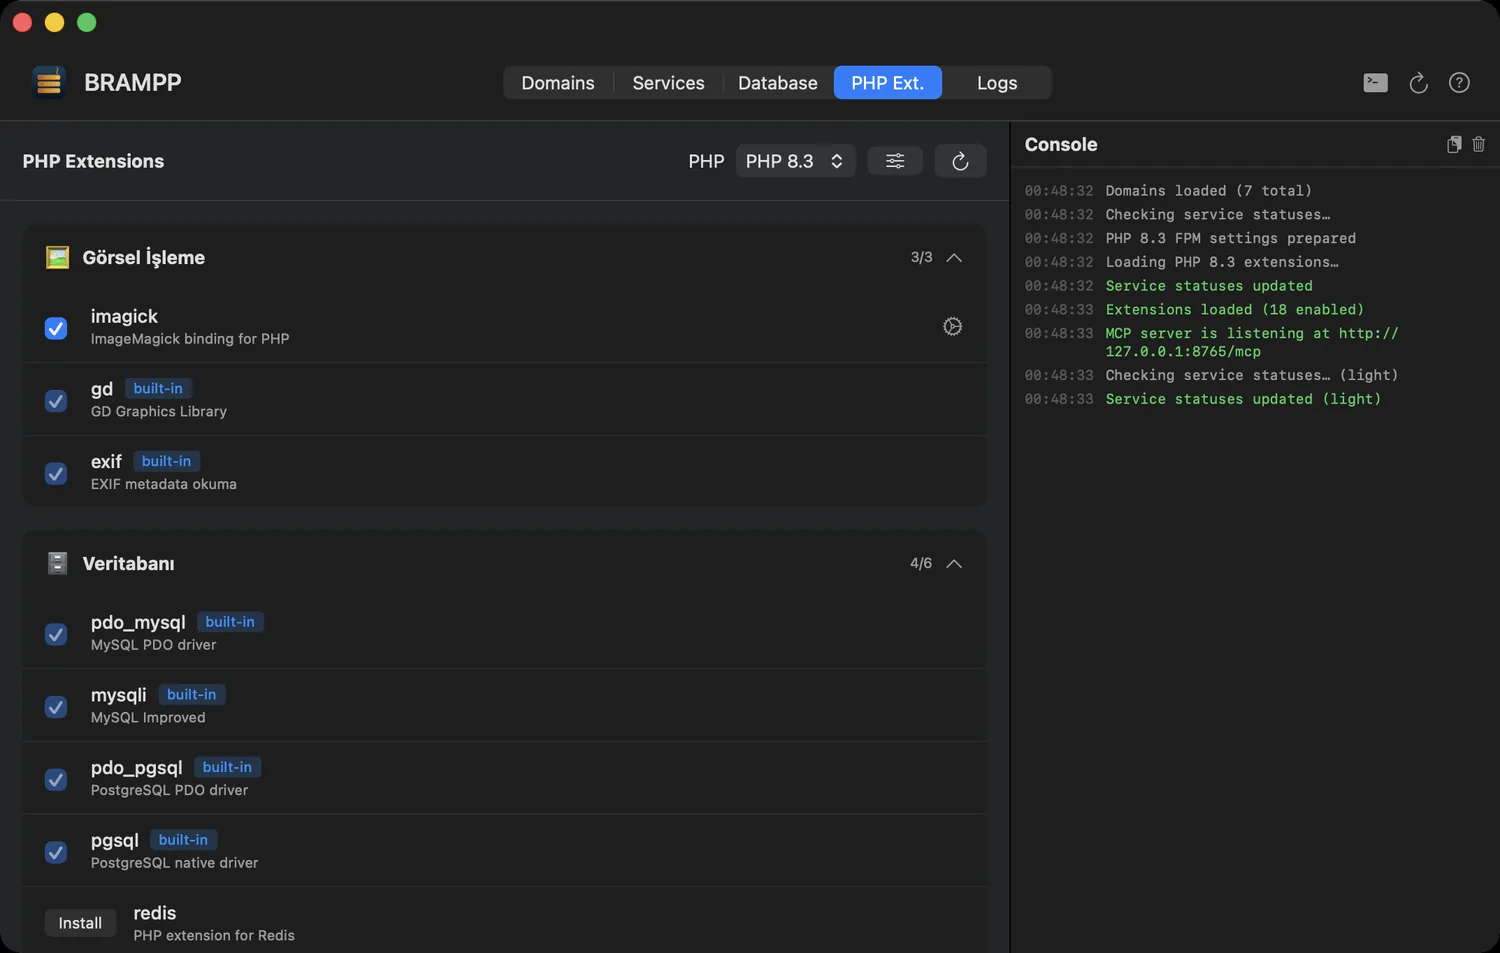The image size is (1500, 953).
Task: Toggle the imagick extension checkbox
Action: [x=56, y=328]
